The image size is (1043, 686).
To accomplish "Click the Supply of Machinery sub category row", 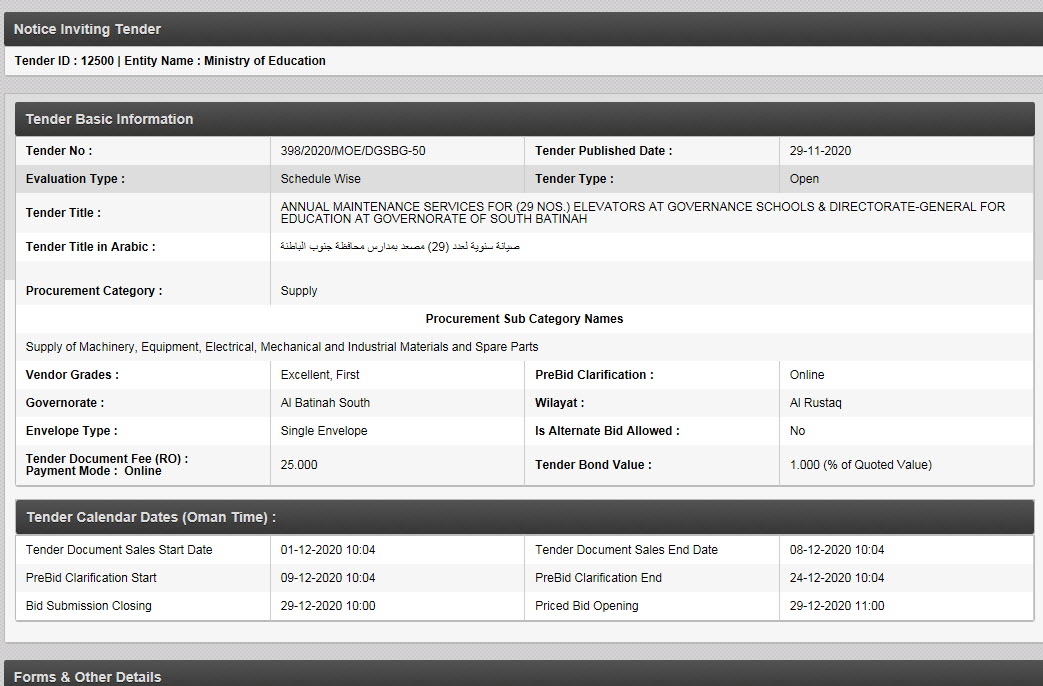I will click(282, 347).
